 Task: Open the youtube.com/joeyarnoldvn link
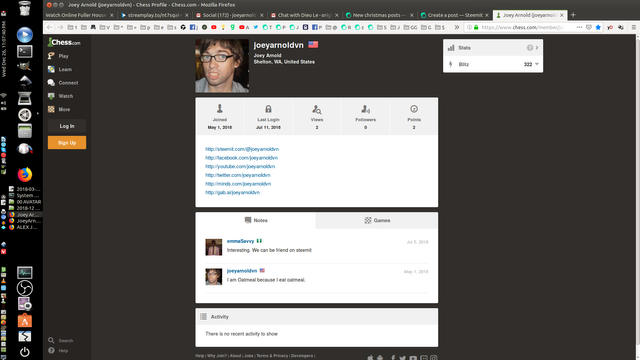point(240,166)
